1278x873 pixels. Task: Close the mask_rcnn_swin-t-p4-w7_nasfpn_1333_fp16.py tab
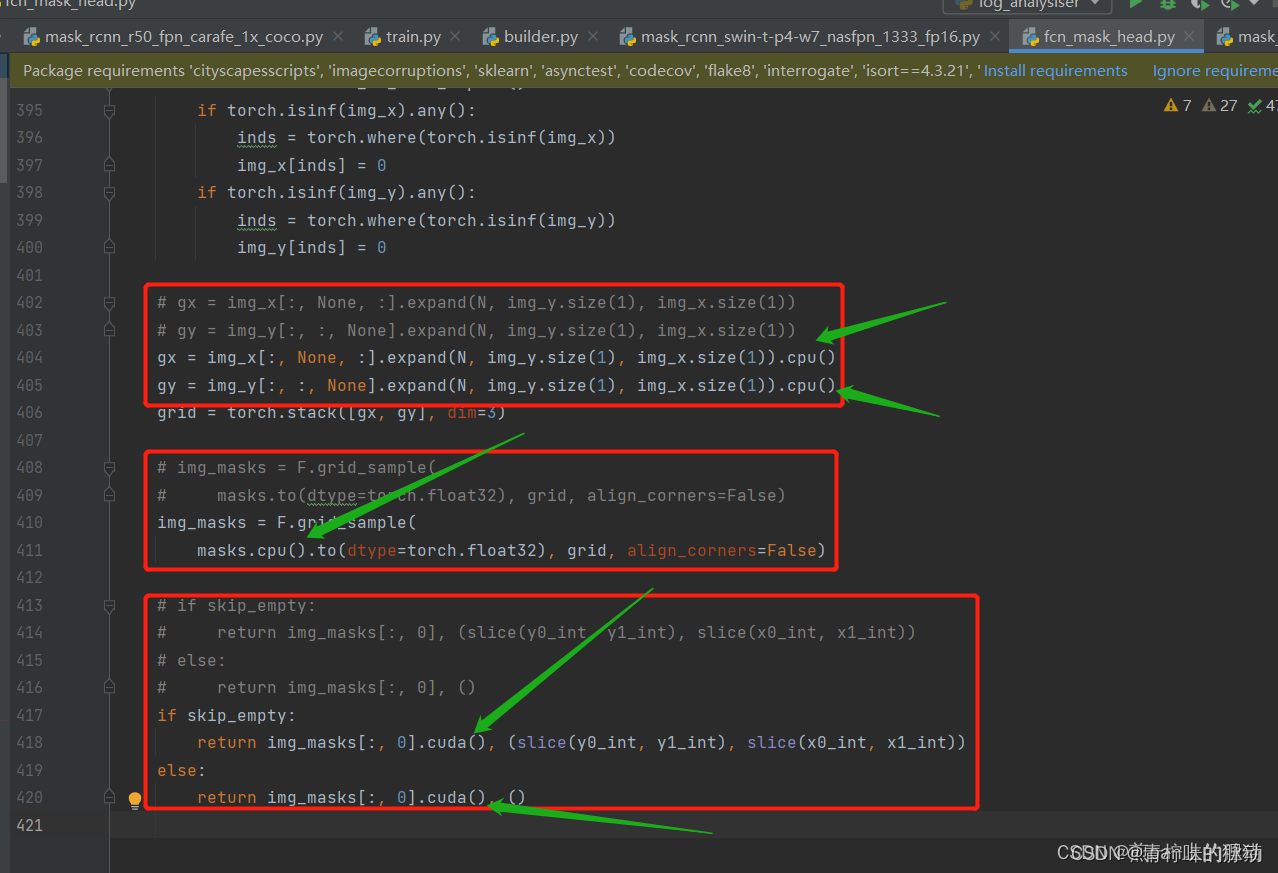[x=994, y=37]
